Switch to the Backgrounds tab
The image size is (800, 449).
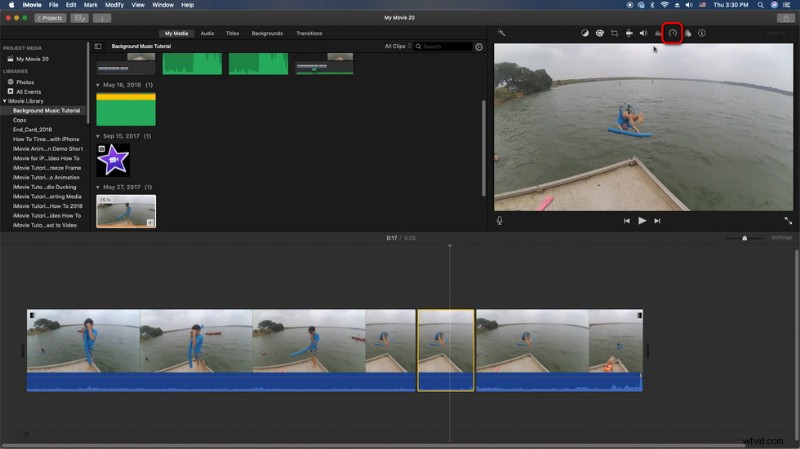pyautogui.click(x=267, y=33)
